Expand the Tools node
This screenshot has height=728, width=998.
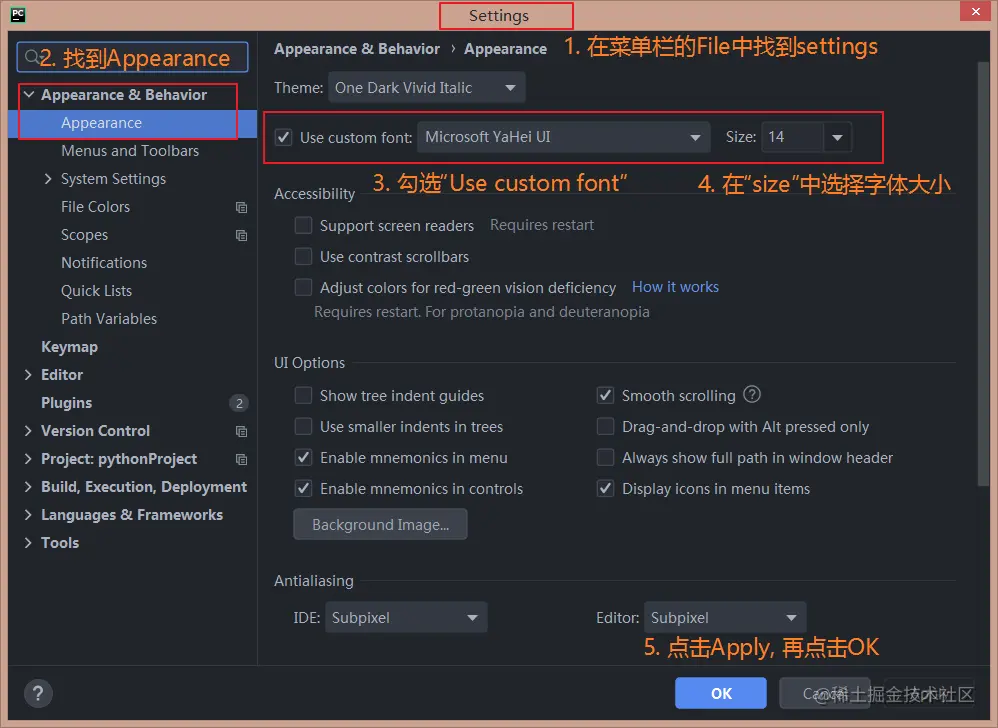28,543
